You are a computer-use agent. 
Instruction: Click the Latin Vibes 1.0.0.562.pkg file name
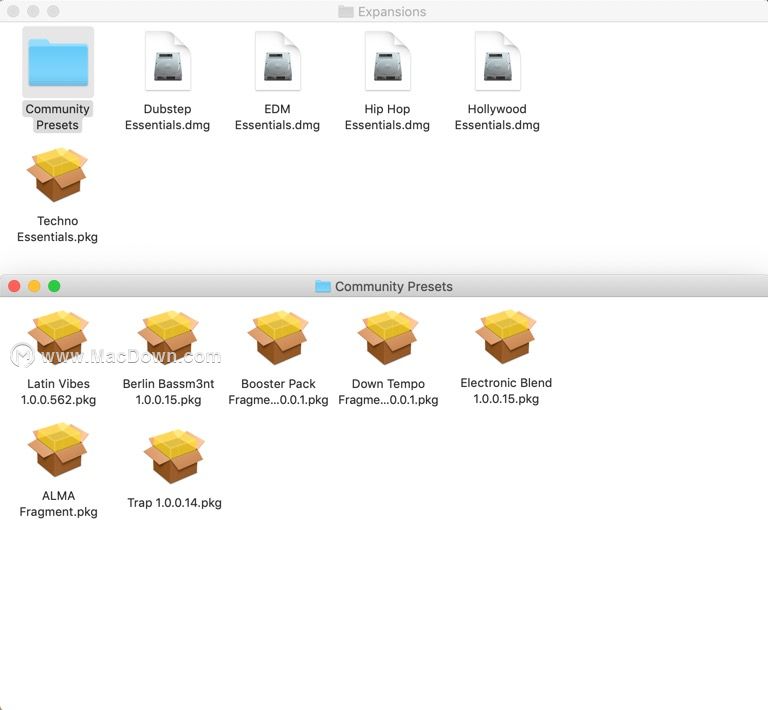click(x=58, y=391)
